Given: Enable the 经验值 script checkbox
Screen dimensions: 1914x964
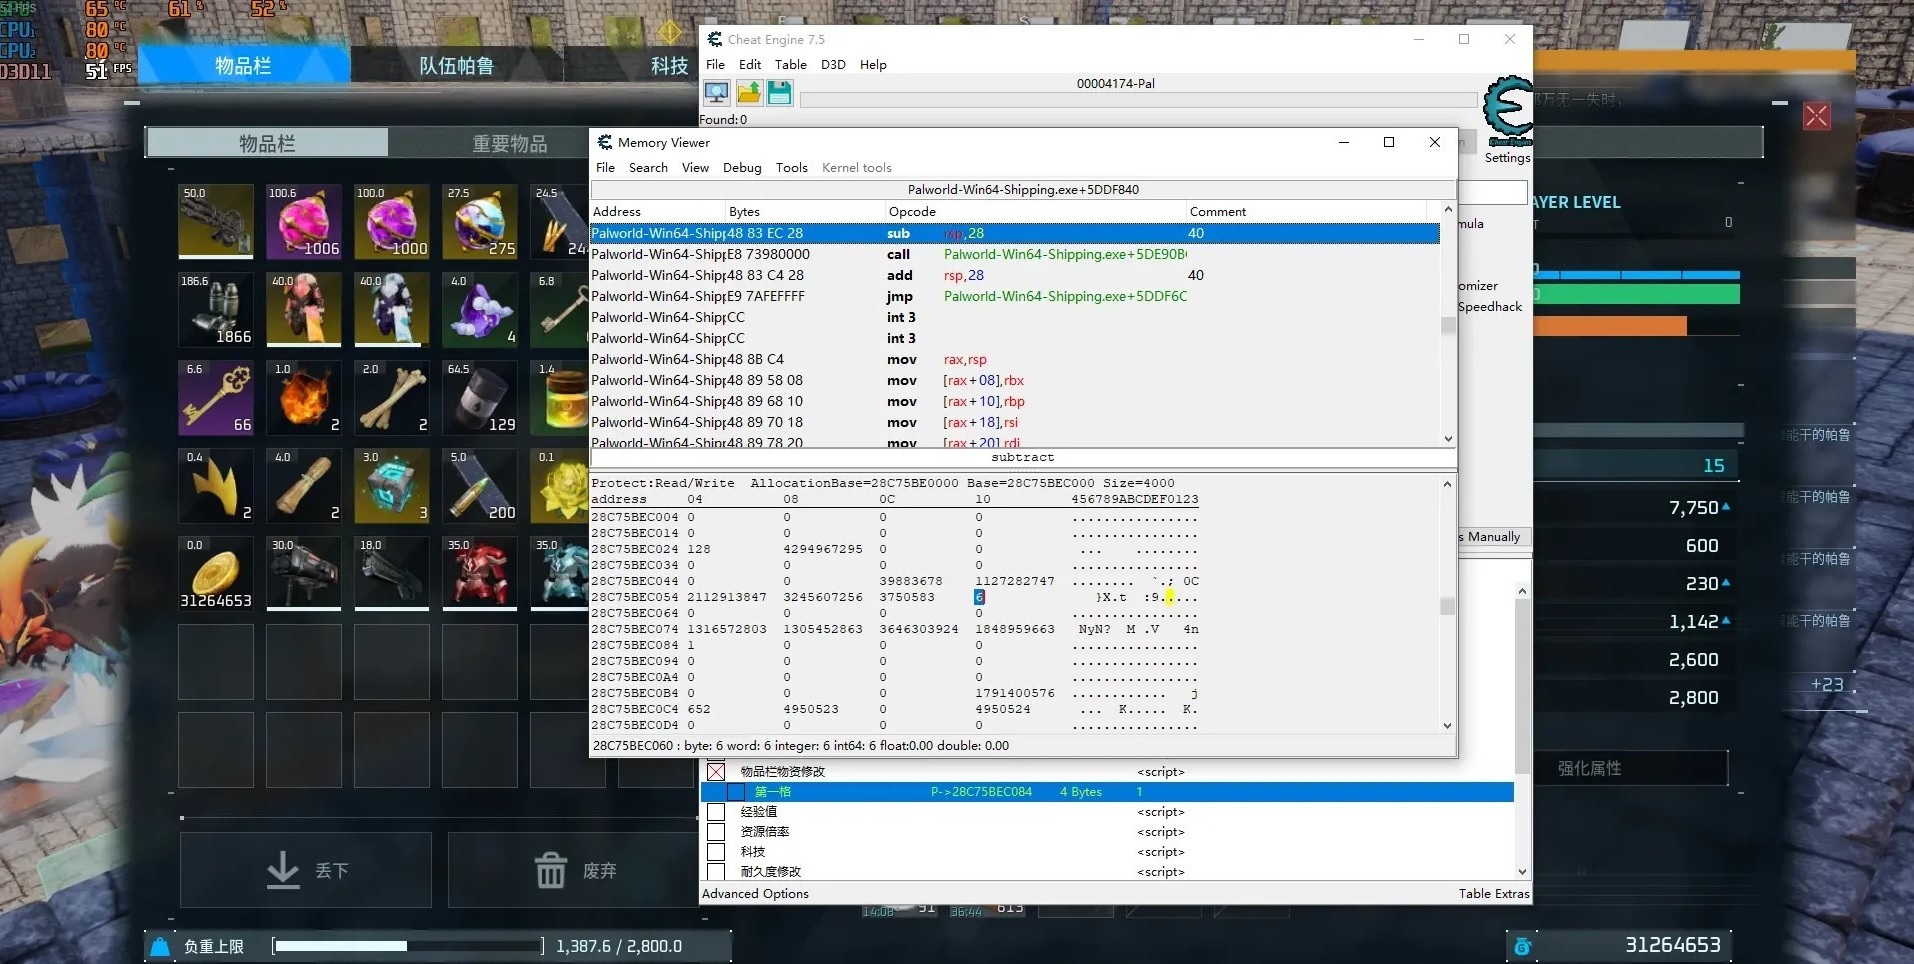Looking at the screenshot, I should pos(716,812).
